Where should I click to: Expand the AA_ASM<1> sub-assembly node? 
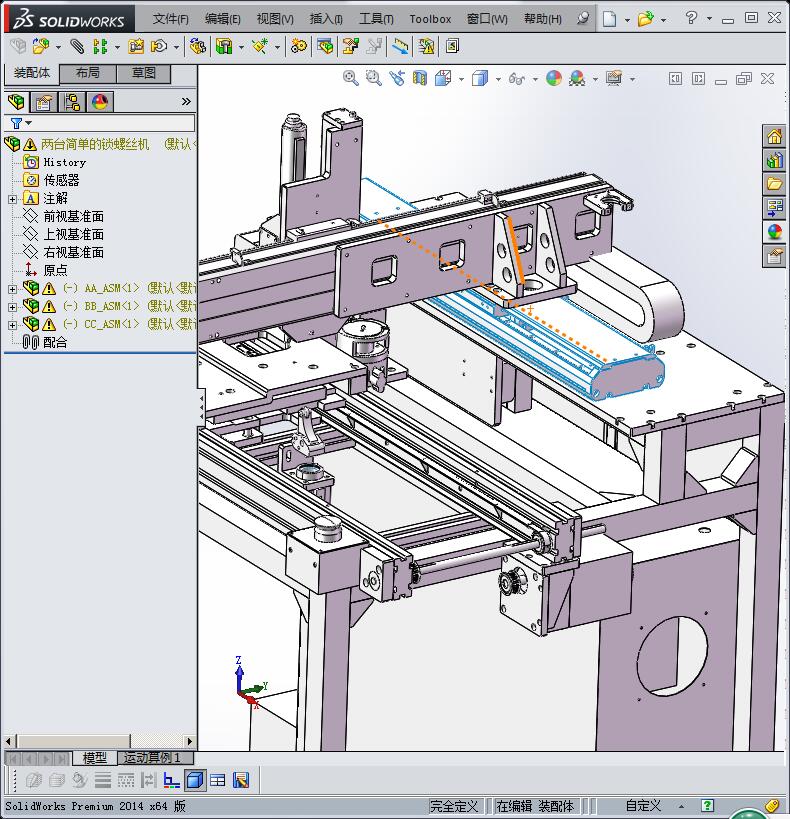(x=12, y=289)
